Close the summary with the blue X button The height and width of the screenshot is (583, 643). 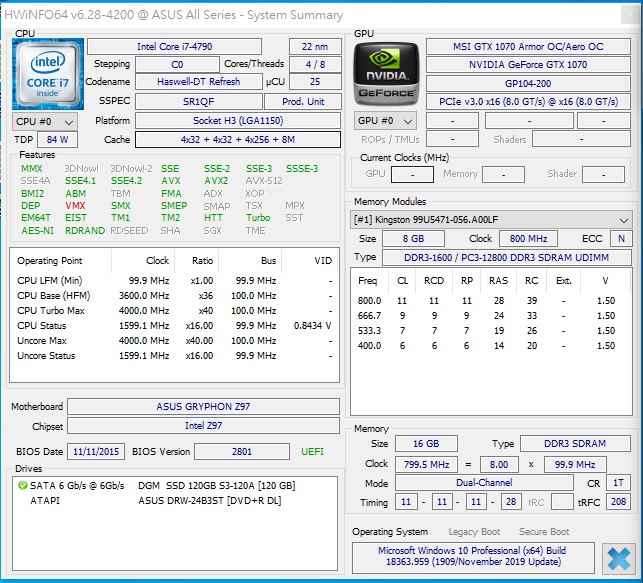point(618,559)
